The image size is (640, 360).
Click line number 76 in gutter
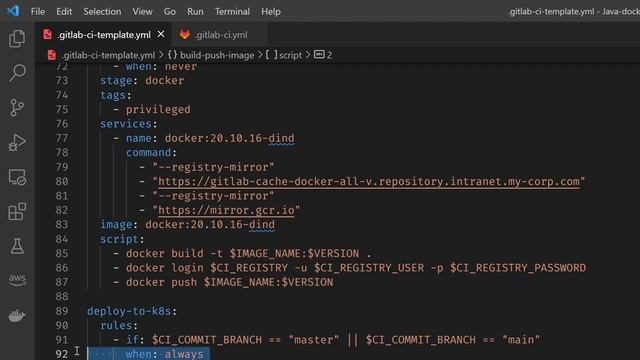coord(62,124)
